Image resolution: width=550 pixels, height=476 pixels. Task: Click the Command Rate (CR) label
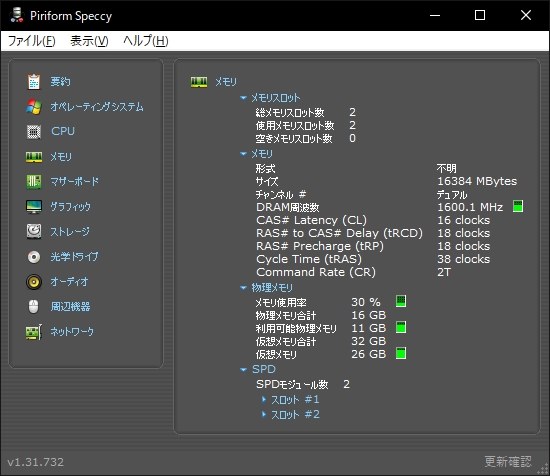[x=316, y=272]
